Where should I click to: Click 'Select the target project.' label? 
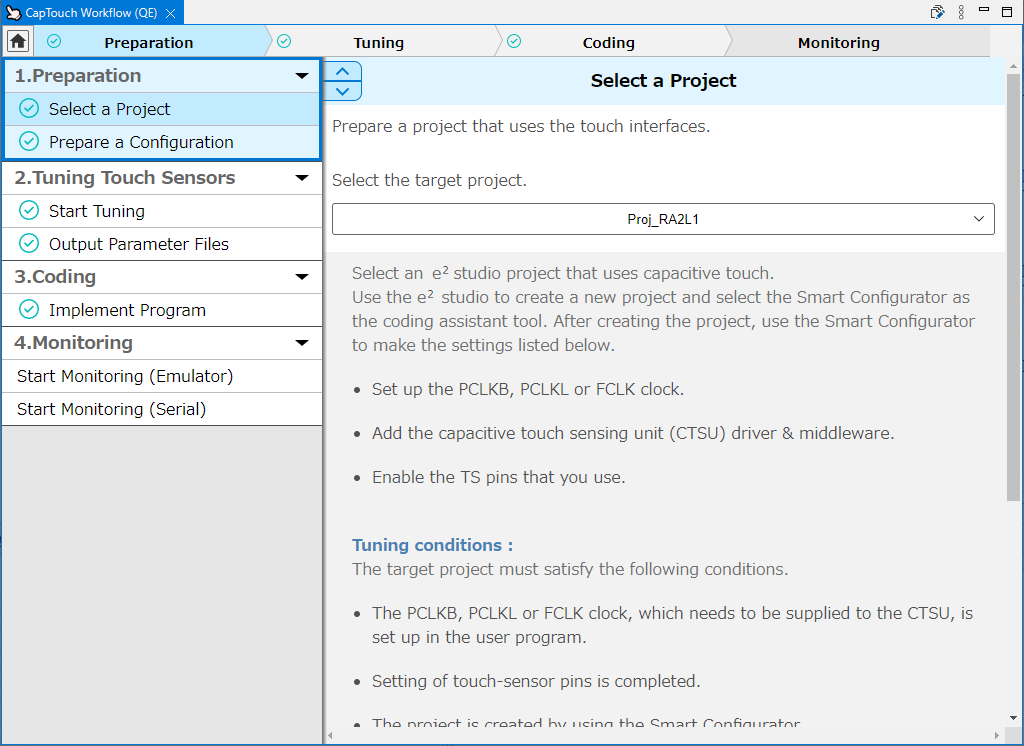tap(429, 180)
